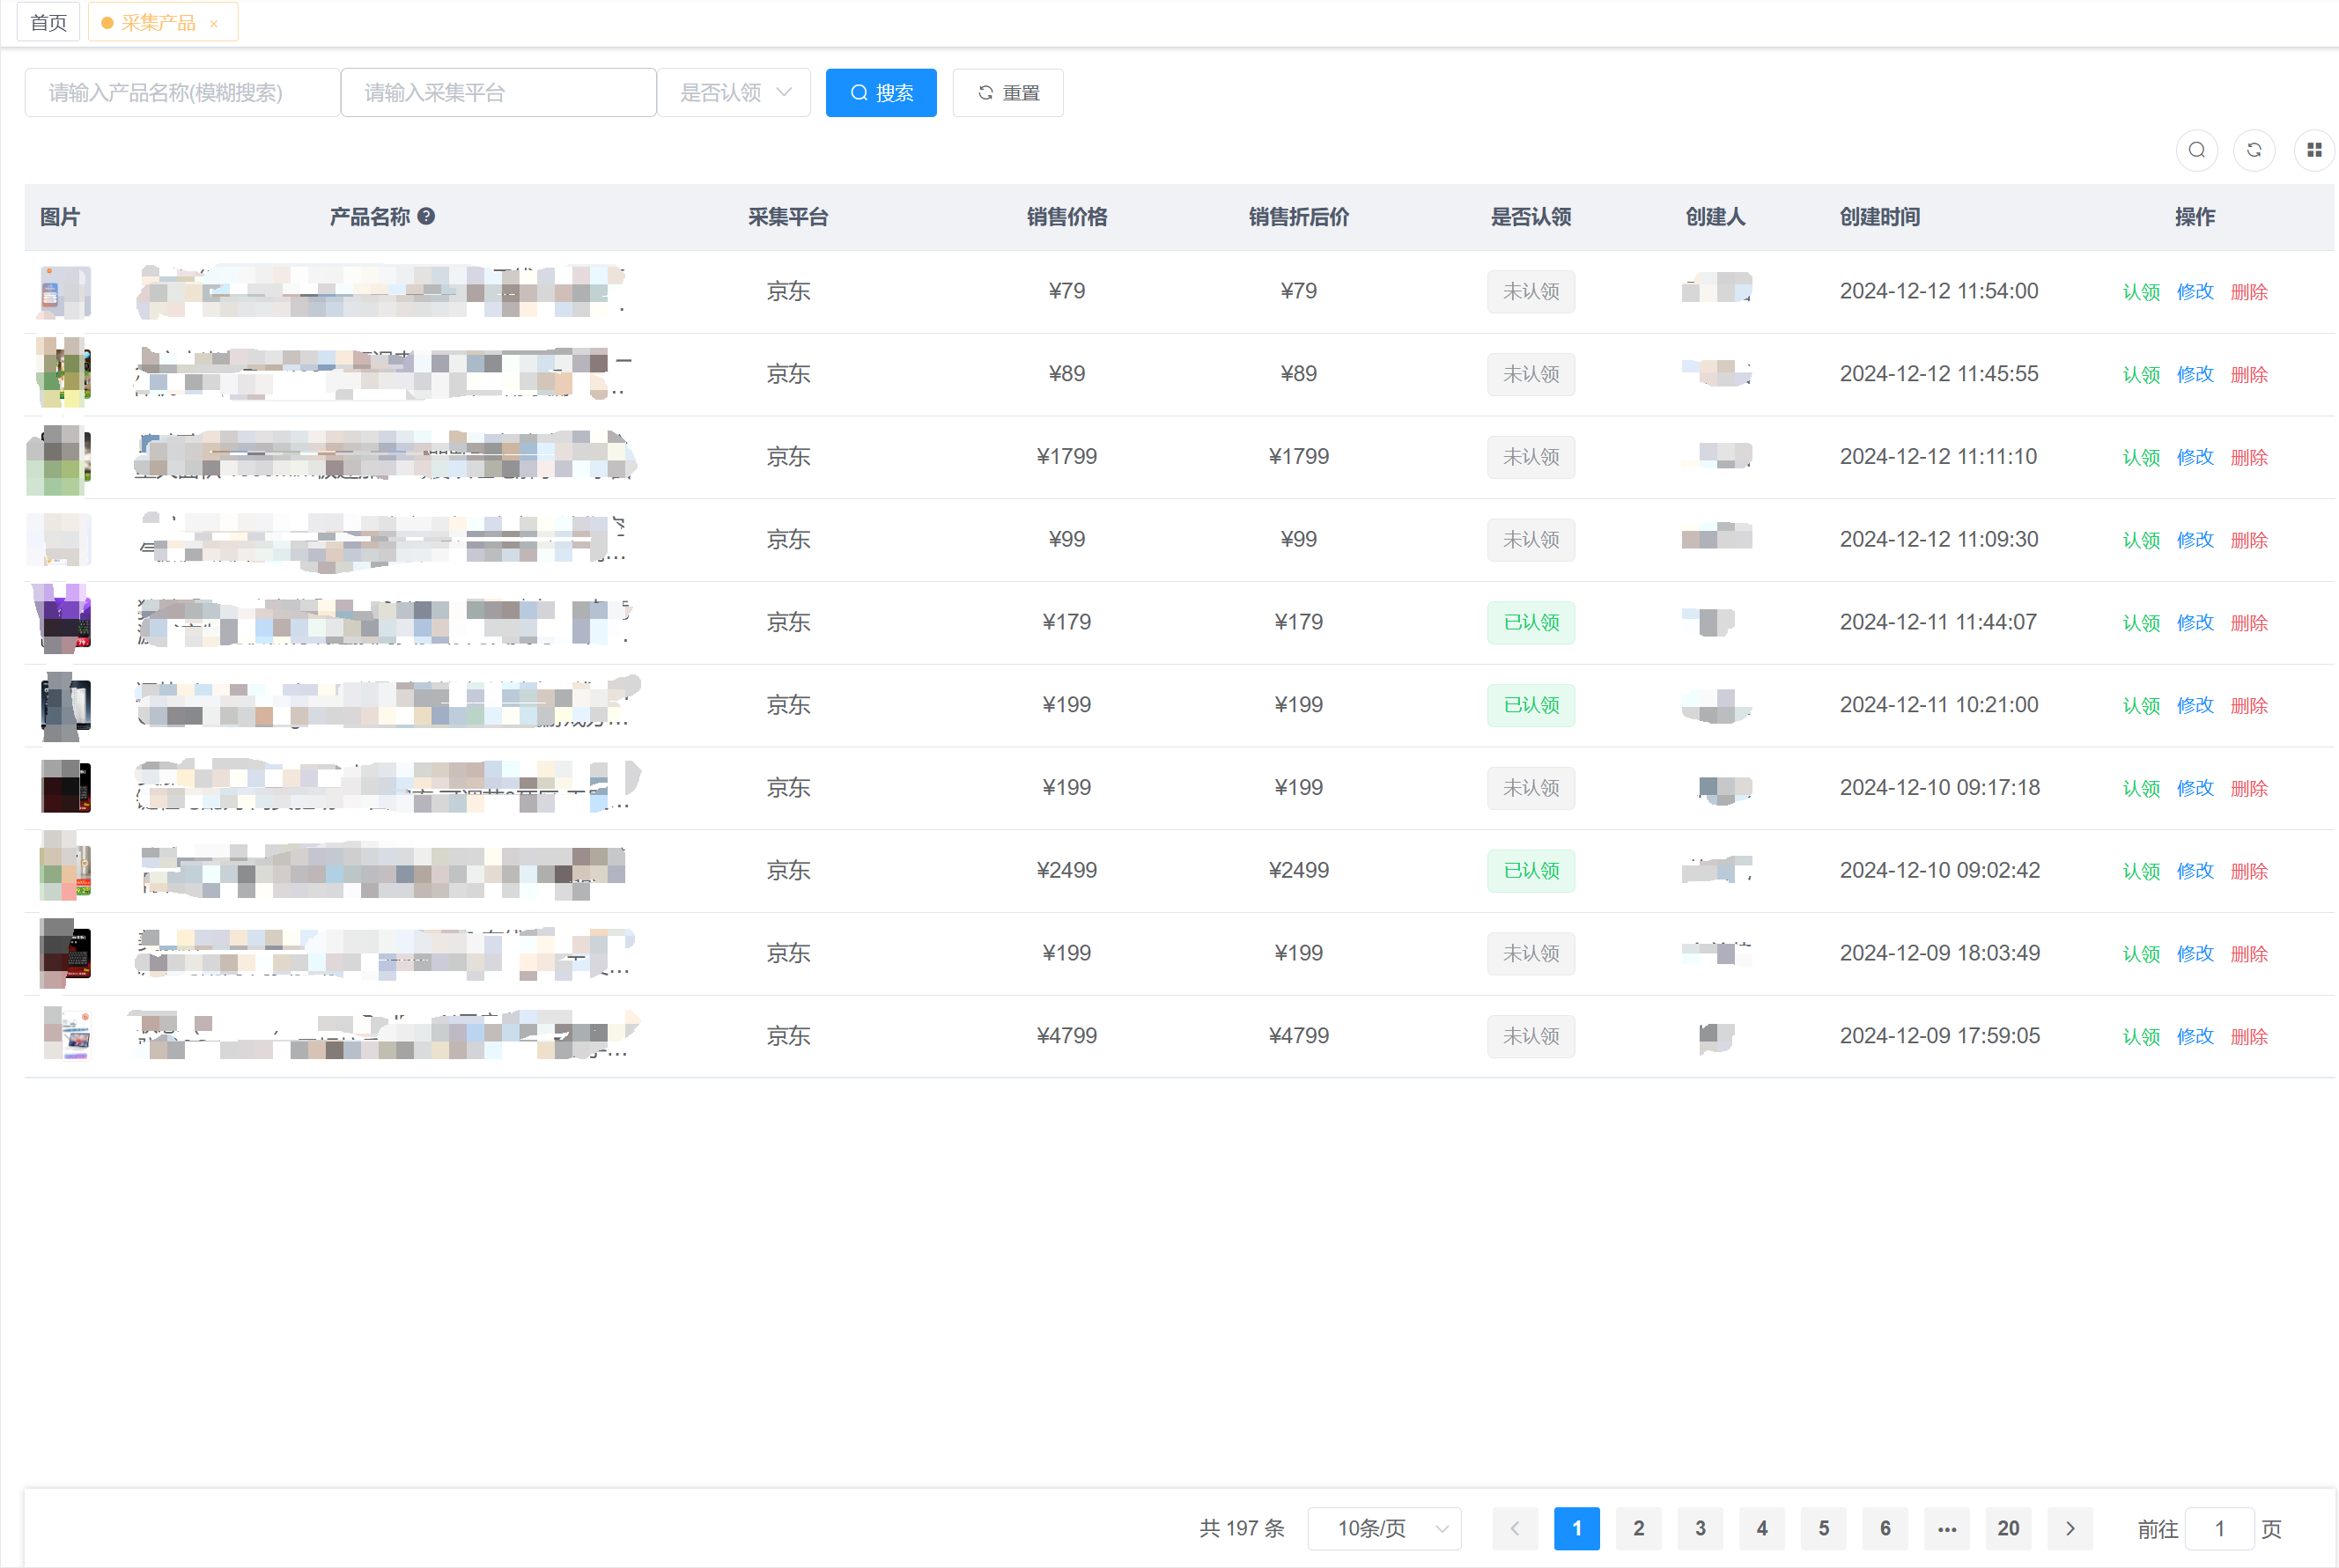Viewport: 2339px width, 1568px height.
Task: Switch to the 首页 tab
Action: click(x=48, y=22)
